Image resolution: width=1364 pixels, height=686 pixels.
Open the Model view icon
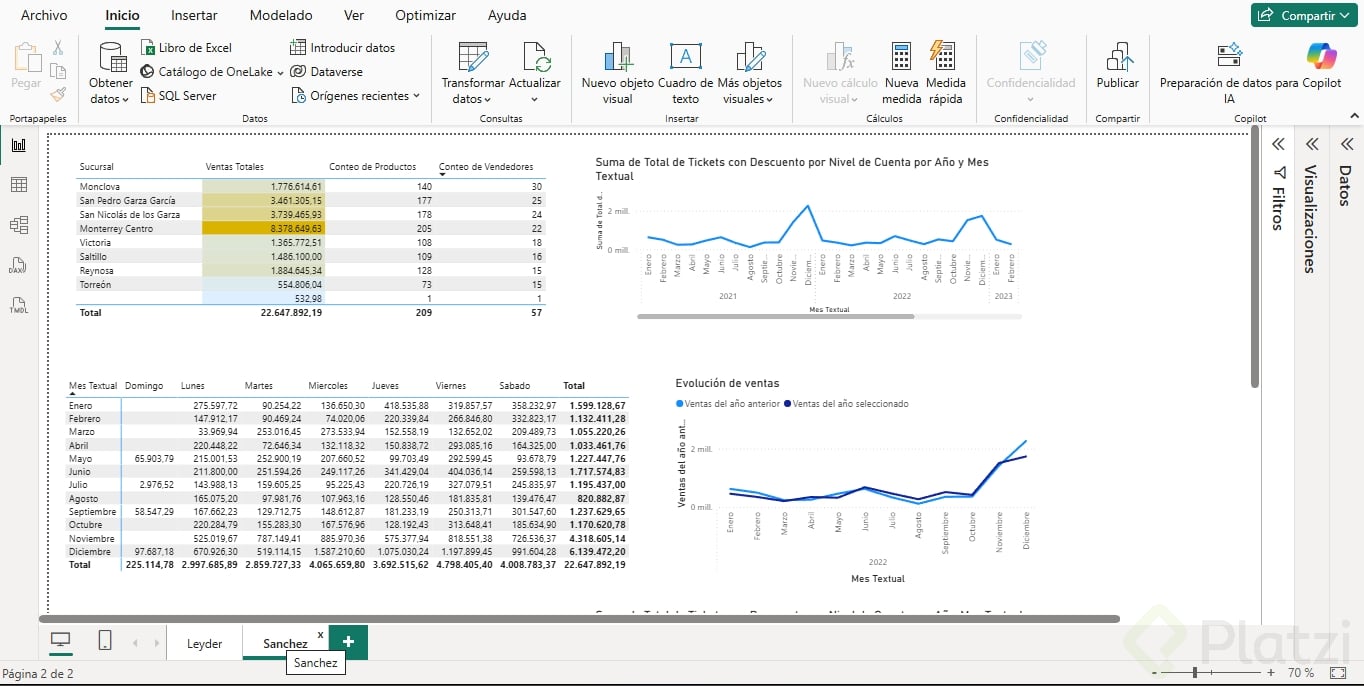click(19, 225)
